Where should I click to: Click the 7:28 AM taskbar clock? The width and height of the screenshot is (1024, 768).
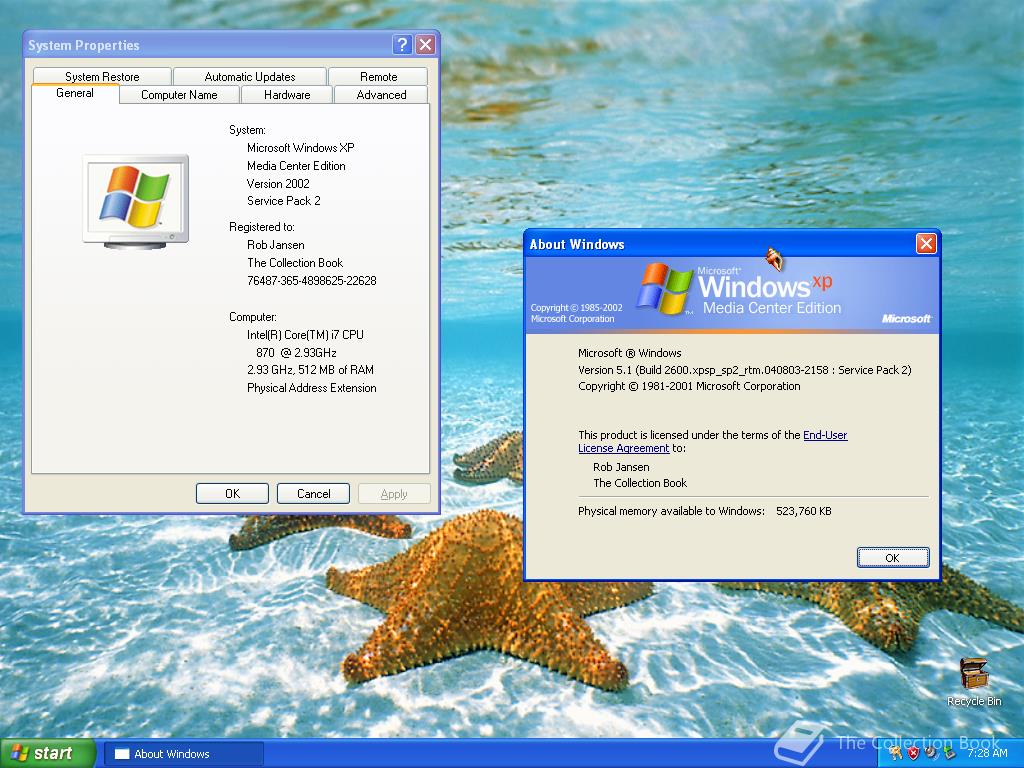987,753
